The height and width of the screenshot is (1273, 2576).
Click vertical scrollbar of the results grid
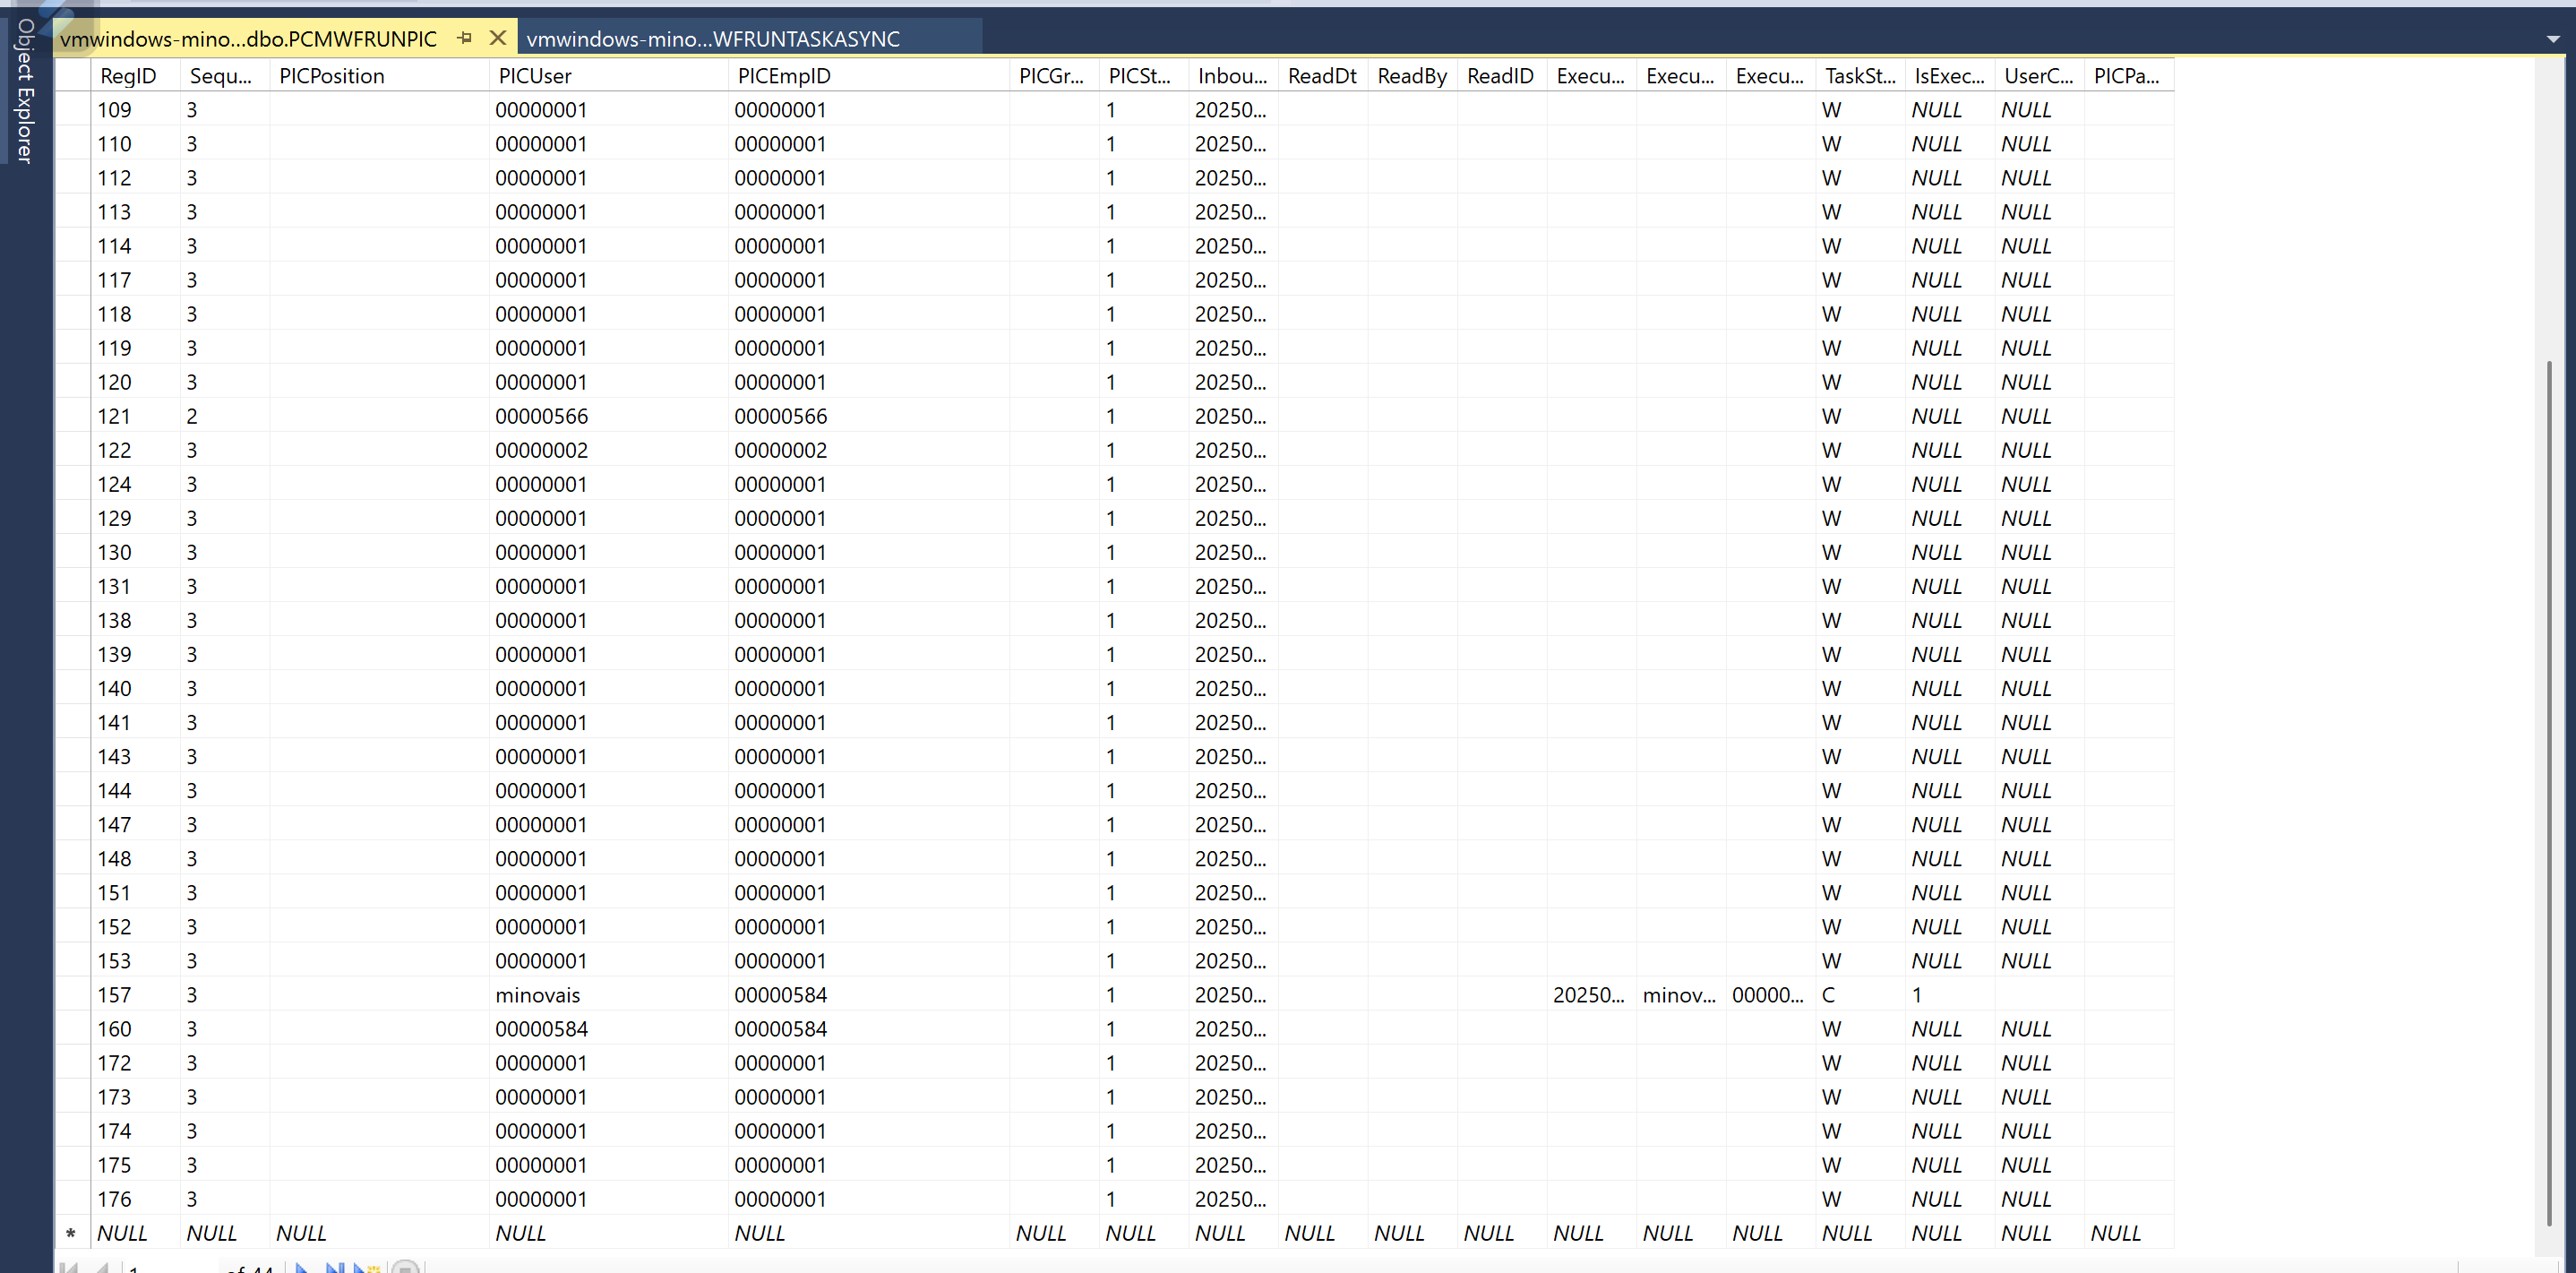2549,795
